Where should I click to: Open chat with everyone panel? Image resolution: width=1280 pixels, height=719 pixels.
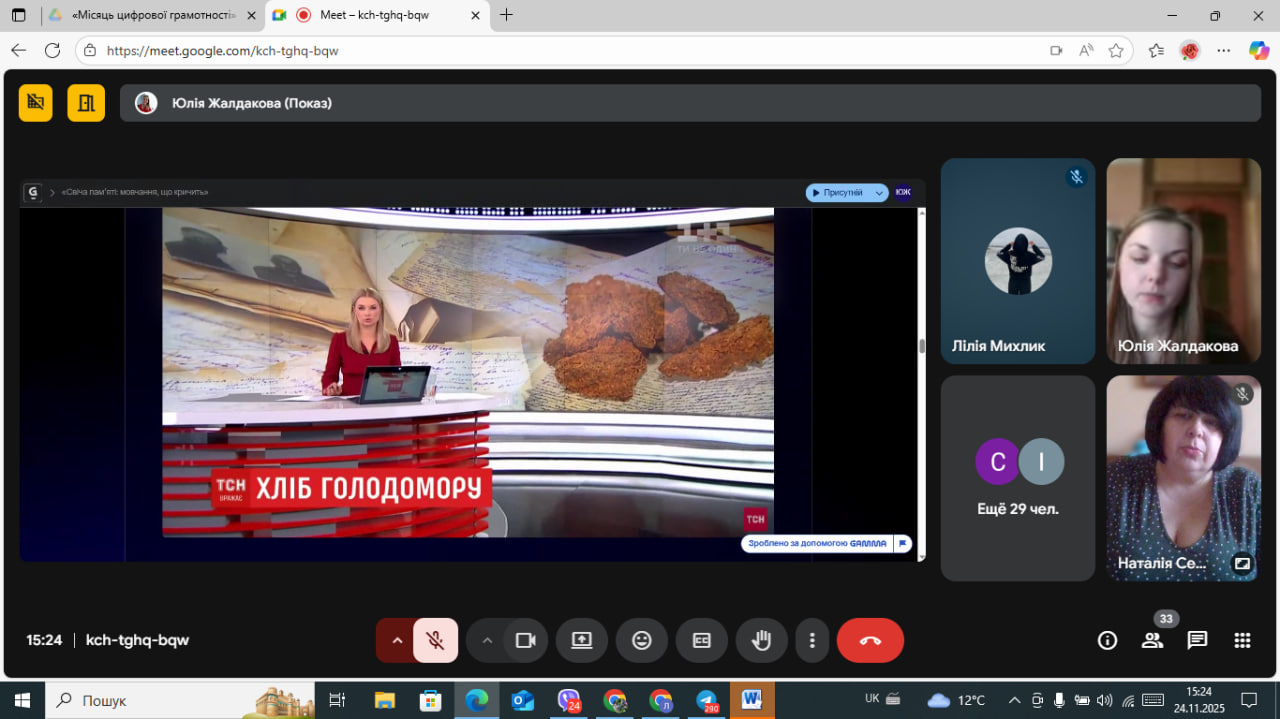coord(1197,641)
